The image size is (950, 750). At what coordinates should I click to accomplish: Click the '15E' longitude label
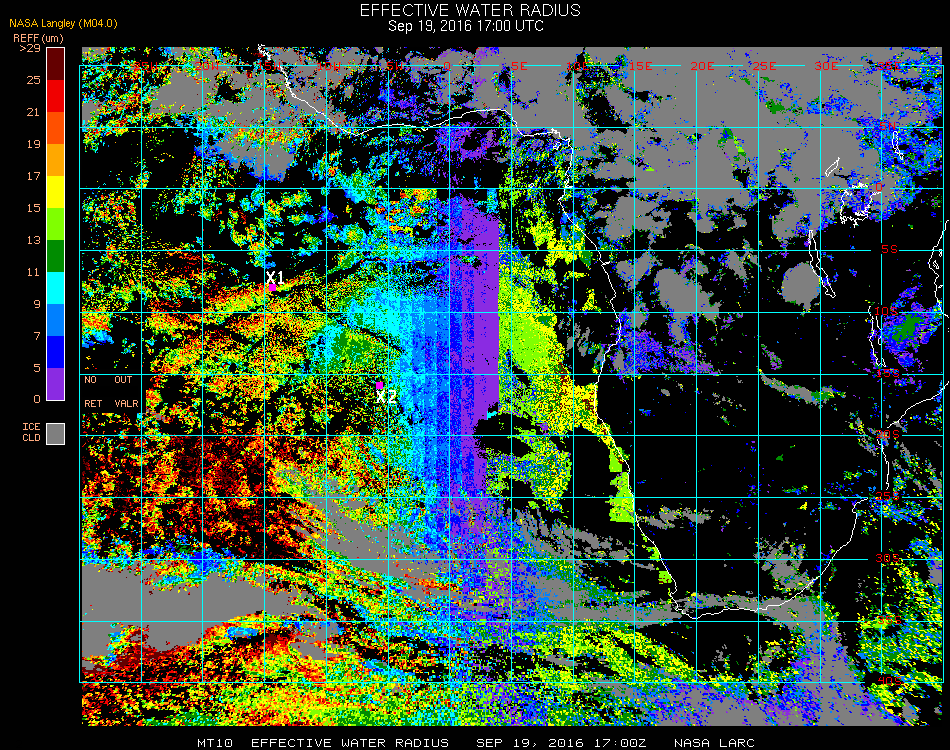pyautogui.click(x=640, y=66)
